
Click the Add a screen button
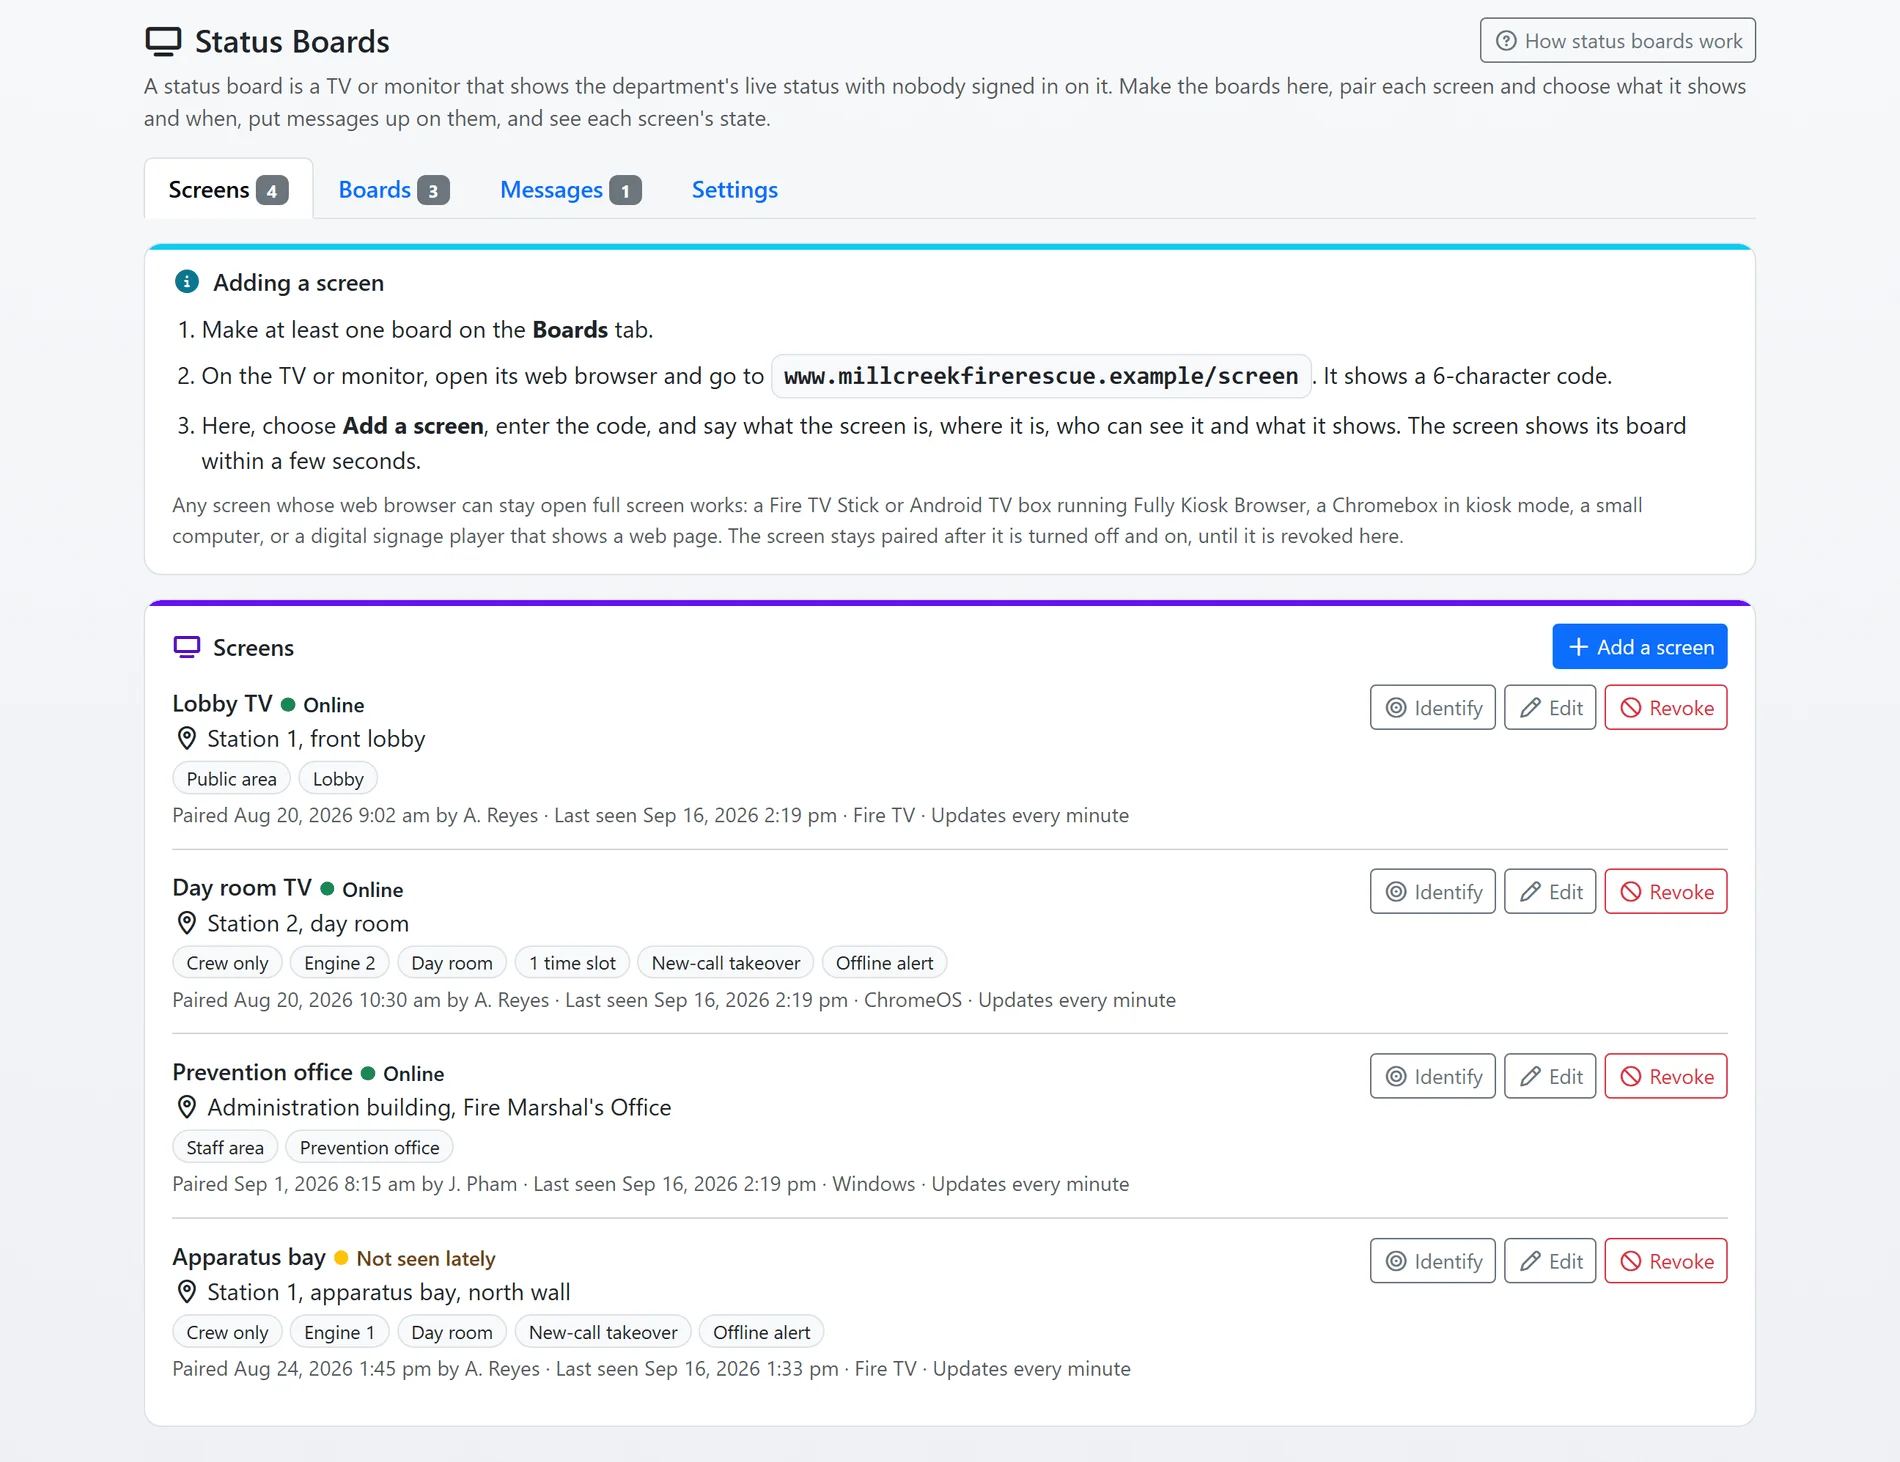pos(1640,647)
